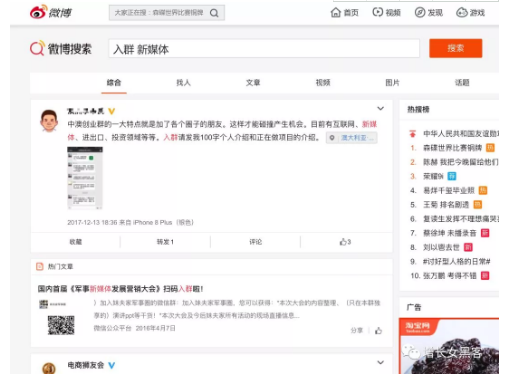
Task: Click the gold V verified badge of first poster
Action: [x=112, y=111]
